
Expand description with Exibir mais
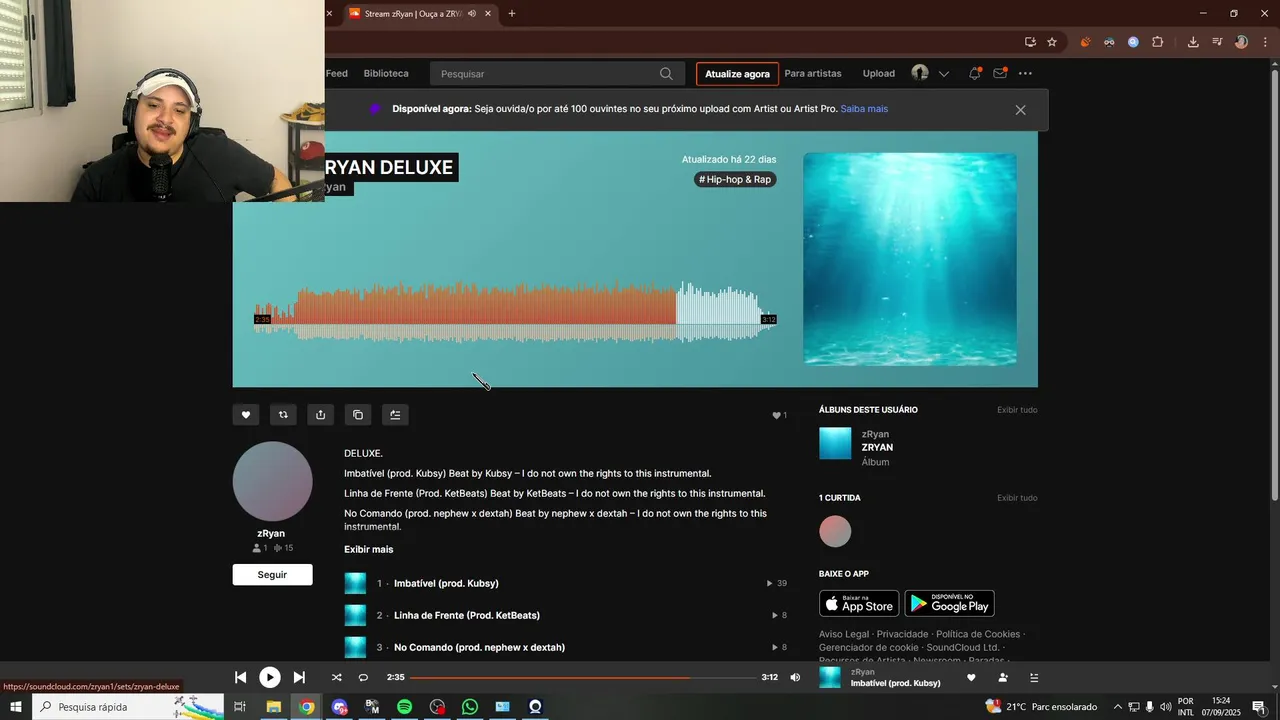[369, 549]
